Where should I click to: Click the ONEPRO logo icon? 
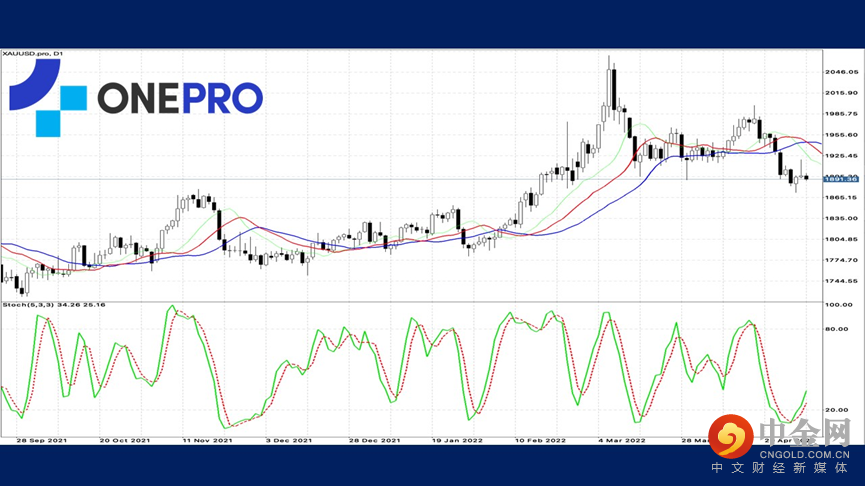point(48,98)
